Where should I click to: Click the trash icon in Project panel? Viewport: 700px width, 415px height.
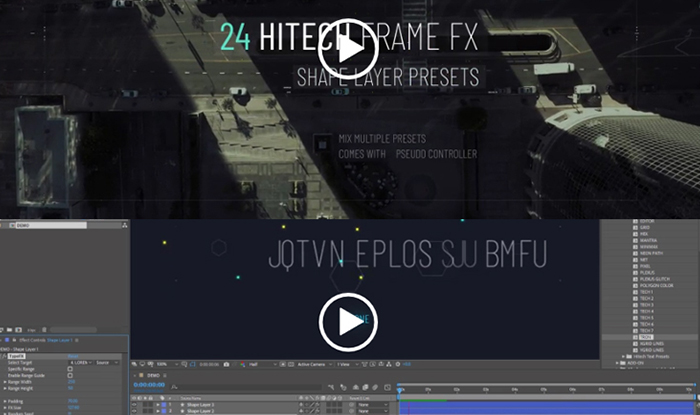(x=44, y=330)
